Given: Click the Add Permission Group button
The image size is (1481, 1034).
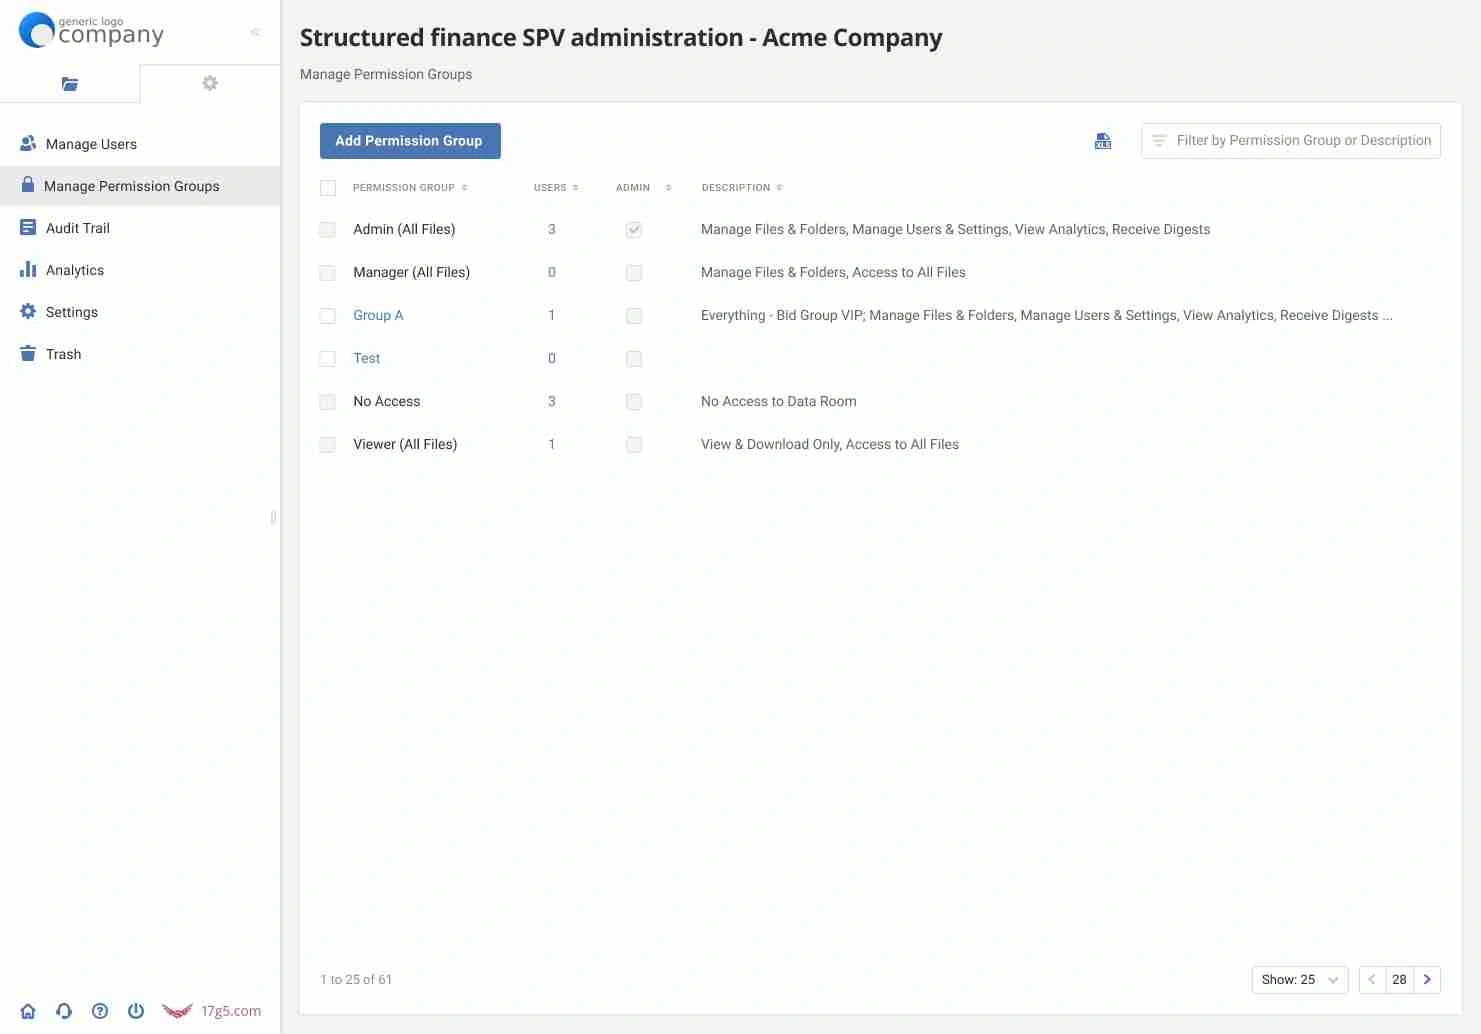Looking at the screenshot, I should coord(410,141).
